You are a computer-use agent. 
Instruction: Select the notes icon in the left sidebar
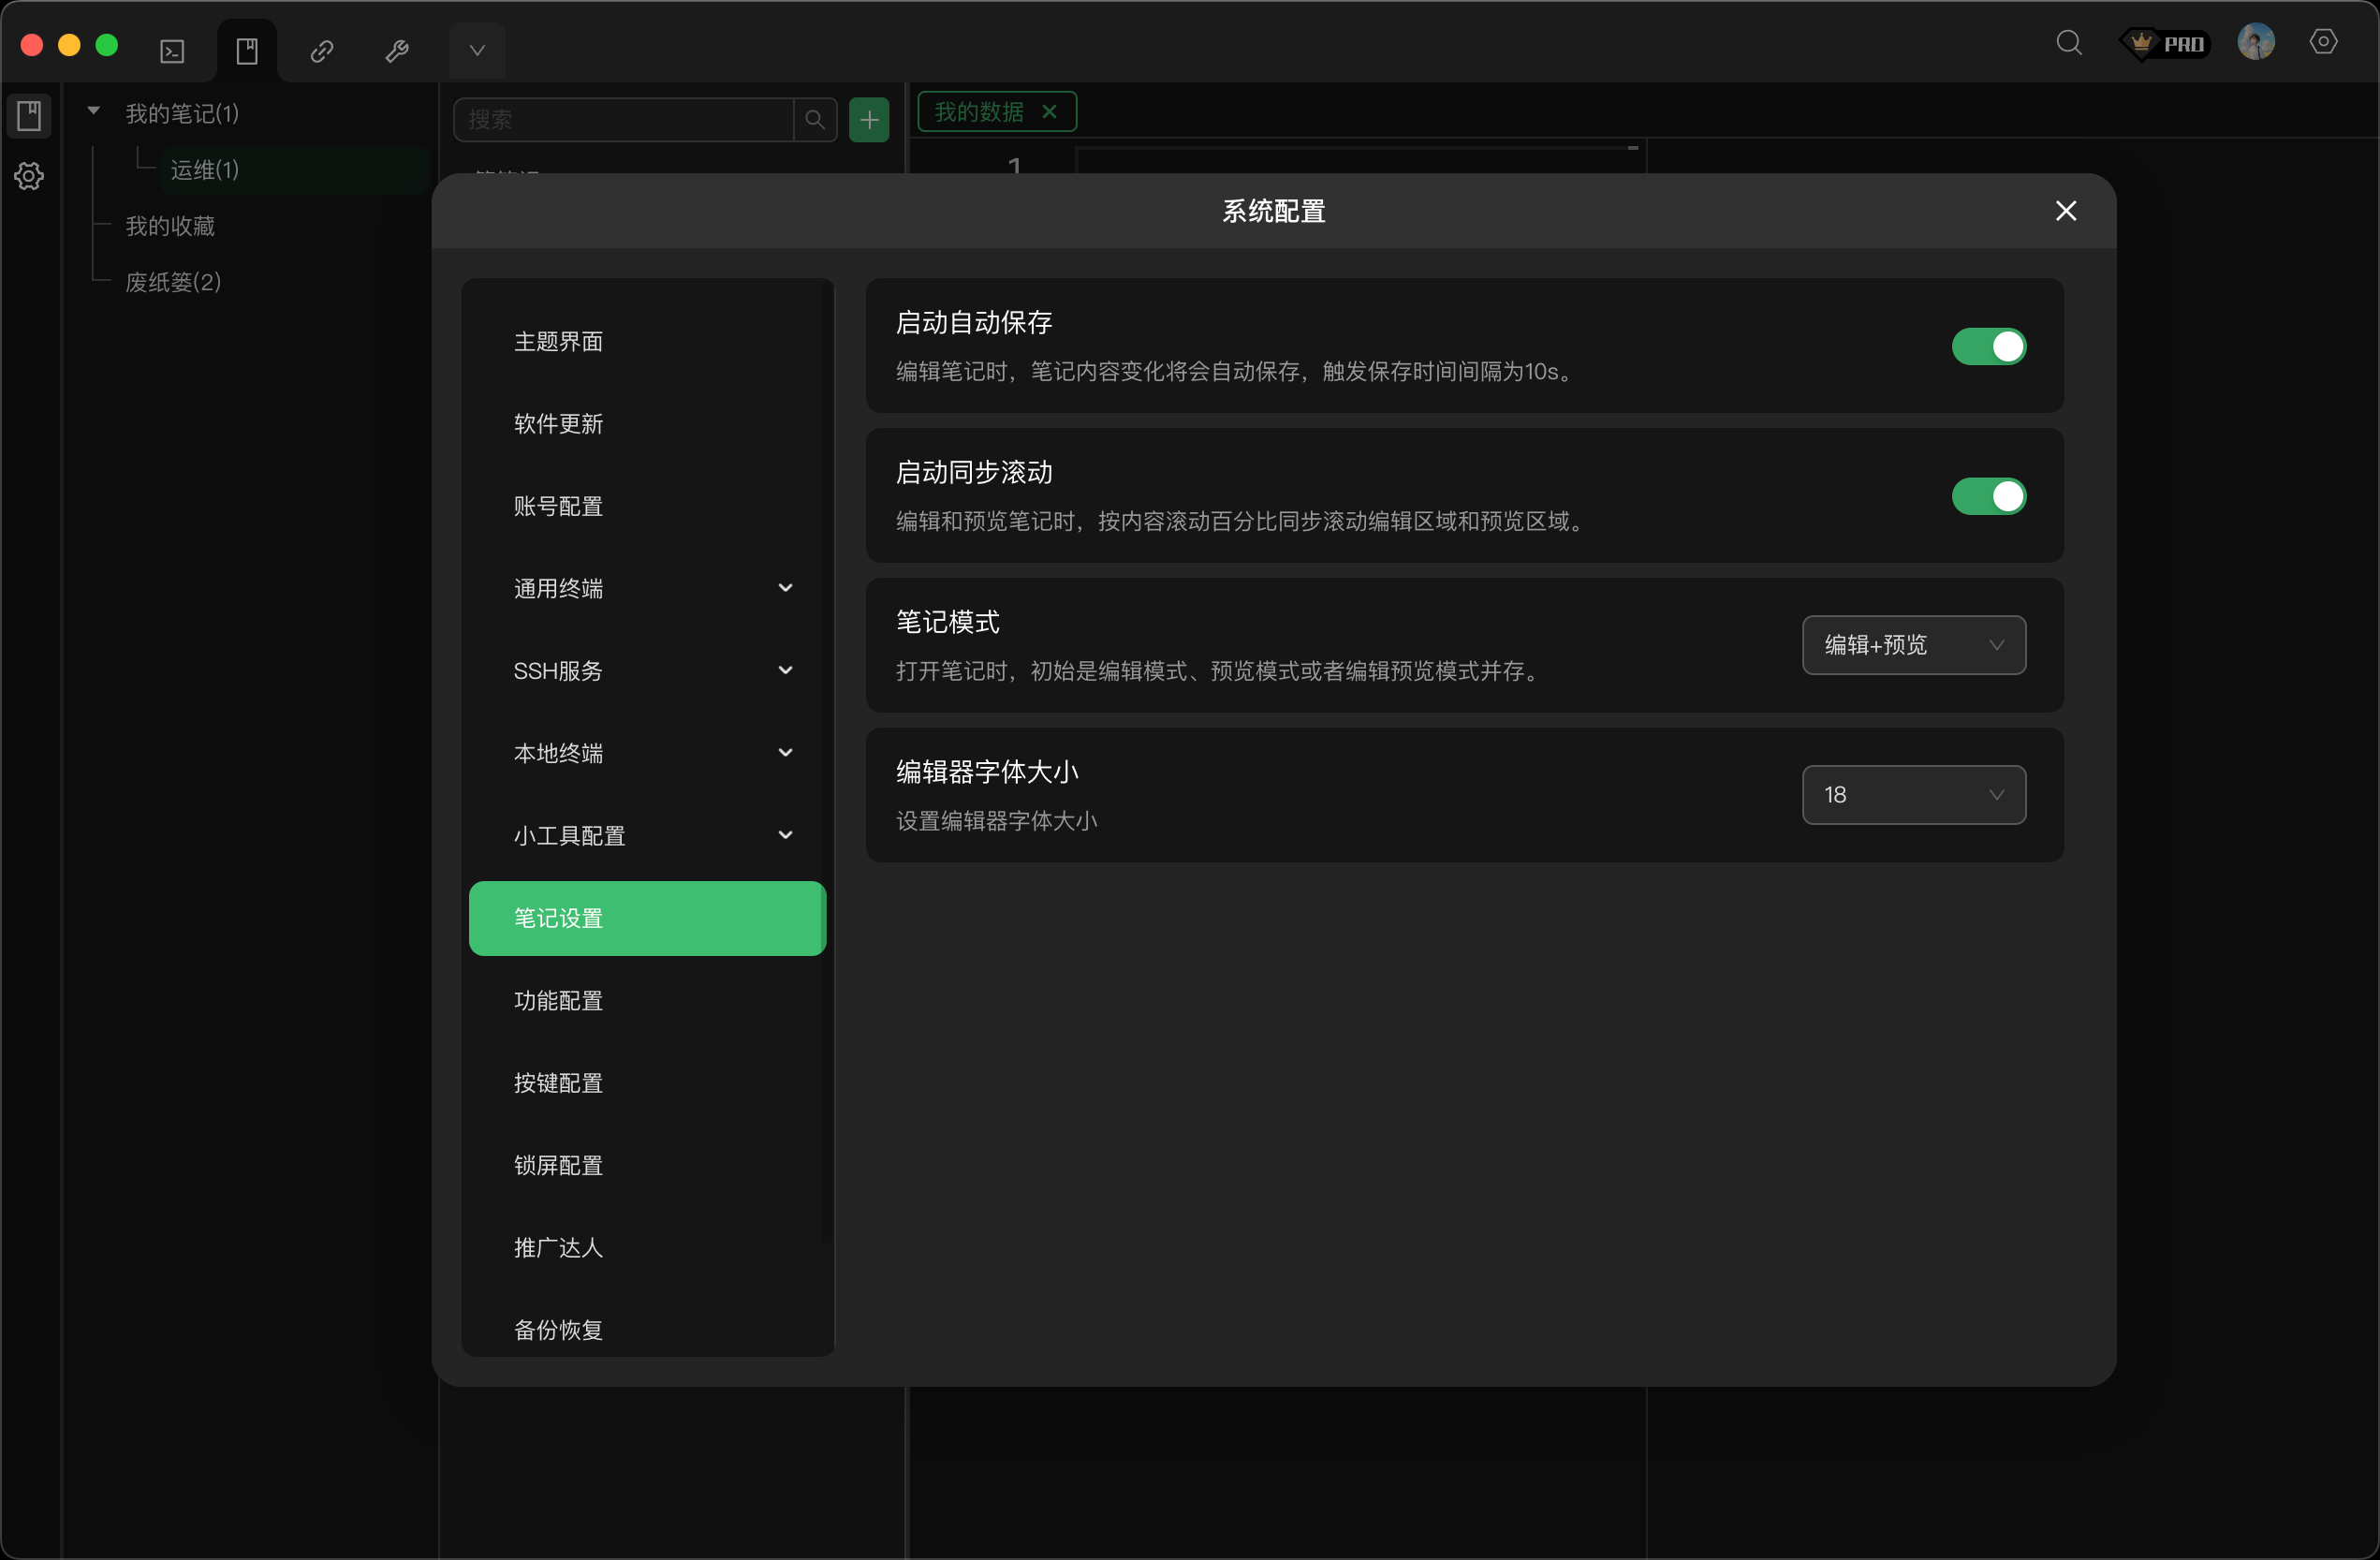point(29,115)
